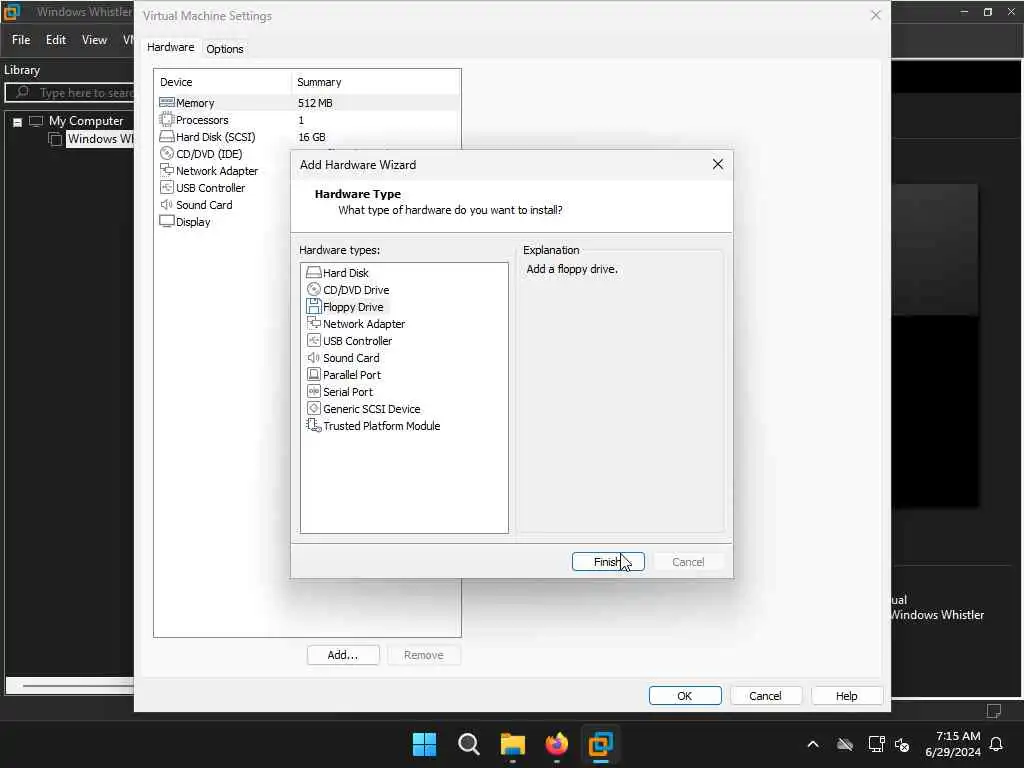Click Network Adapter icon in device list
This screenshot has height=768, width=1024.
click(x=167, y=170)
